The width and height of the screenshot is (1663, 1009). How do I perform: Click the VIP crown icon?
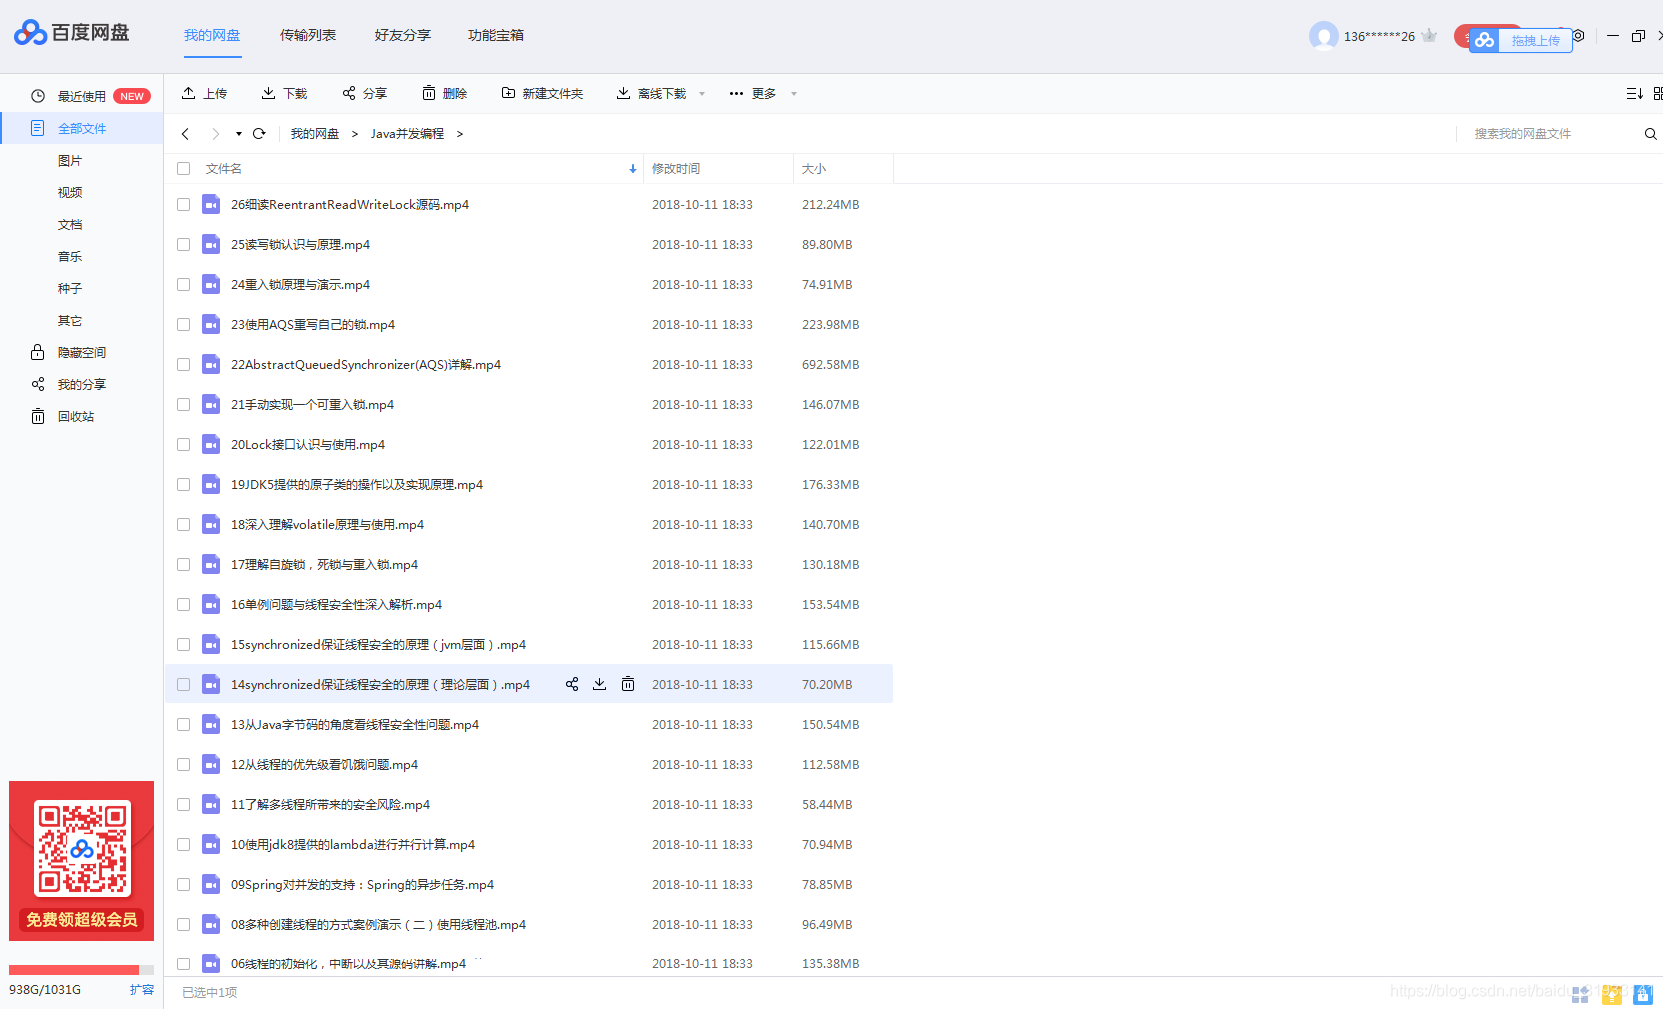[x=1429, y=36]
